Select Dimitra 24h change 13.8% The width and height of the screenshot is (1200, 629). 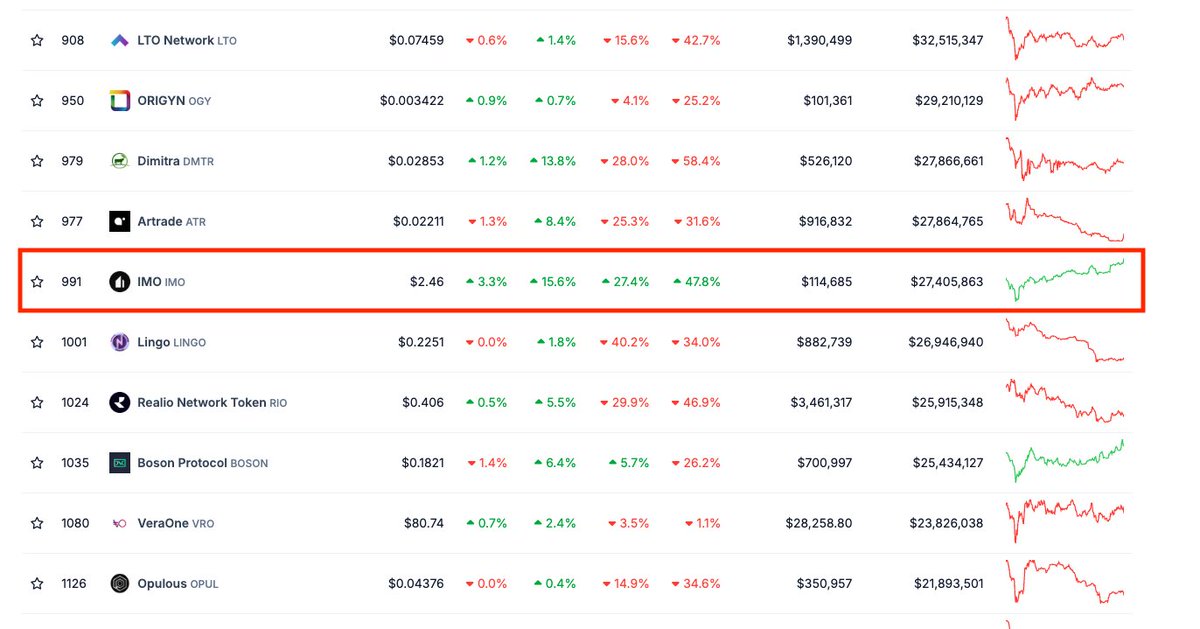(553, 161)
